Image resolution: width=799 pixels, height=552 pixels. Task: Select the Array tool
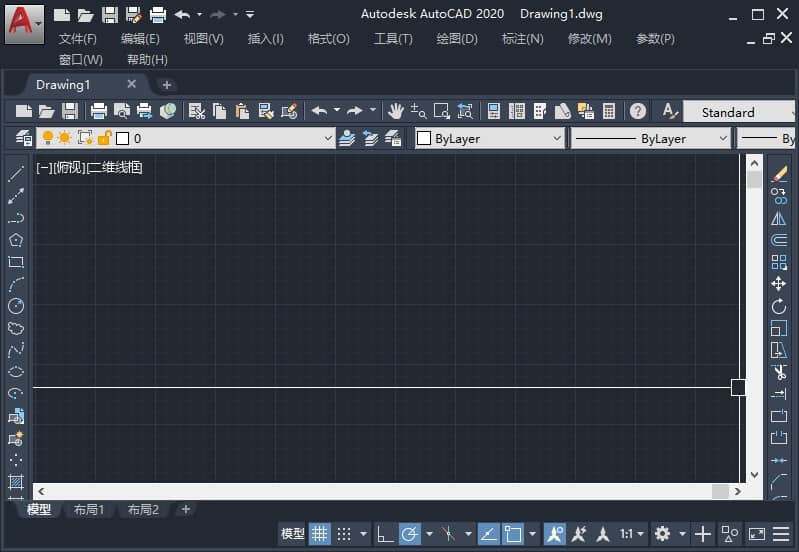[x=779, y=262]
